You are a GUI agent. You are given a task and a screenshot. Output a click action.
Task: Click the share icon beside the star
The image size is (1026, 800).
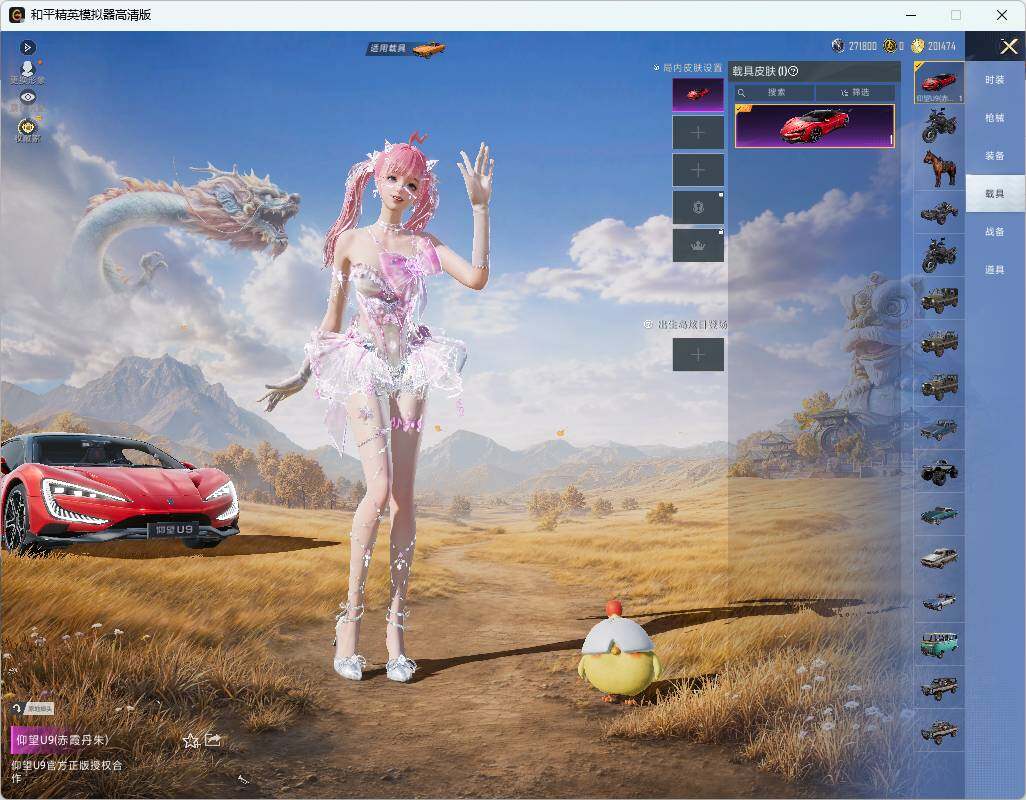pos(213,740)
